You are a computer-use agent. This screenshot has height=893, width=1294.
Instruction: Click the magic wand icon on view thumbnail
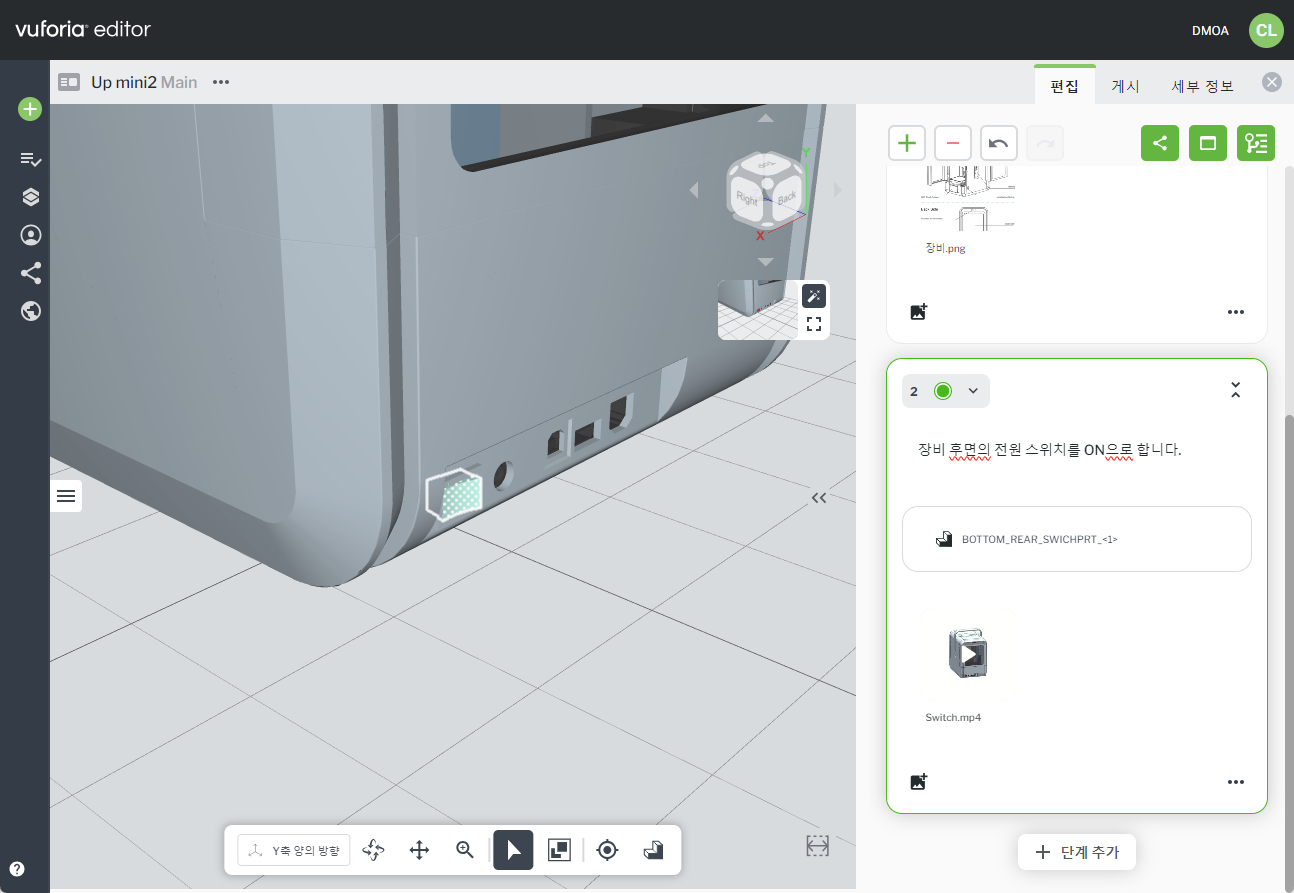coord(814,295)
